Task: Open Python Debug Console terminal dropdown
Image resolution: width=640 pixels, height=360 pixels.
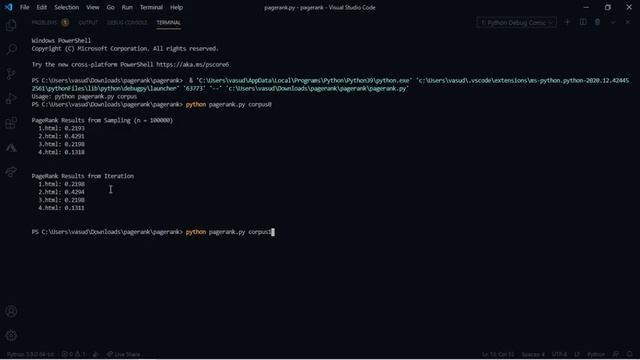Action: click(x=516, y=22)
